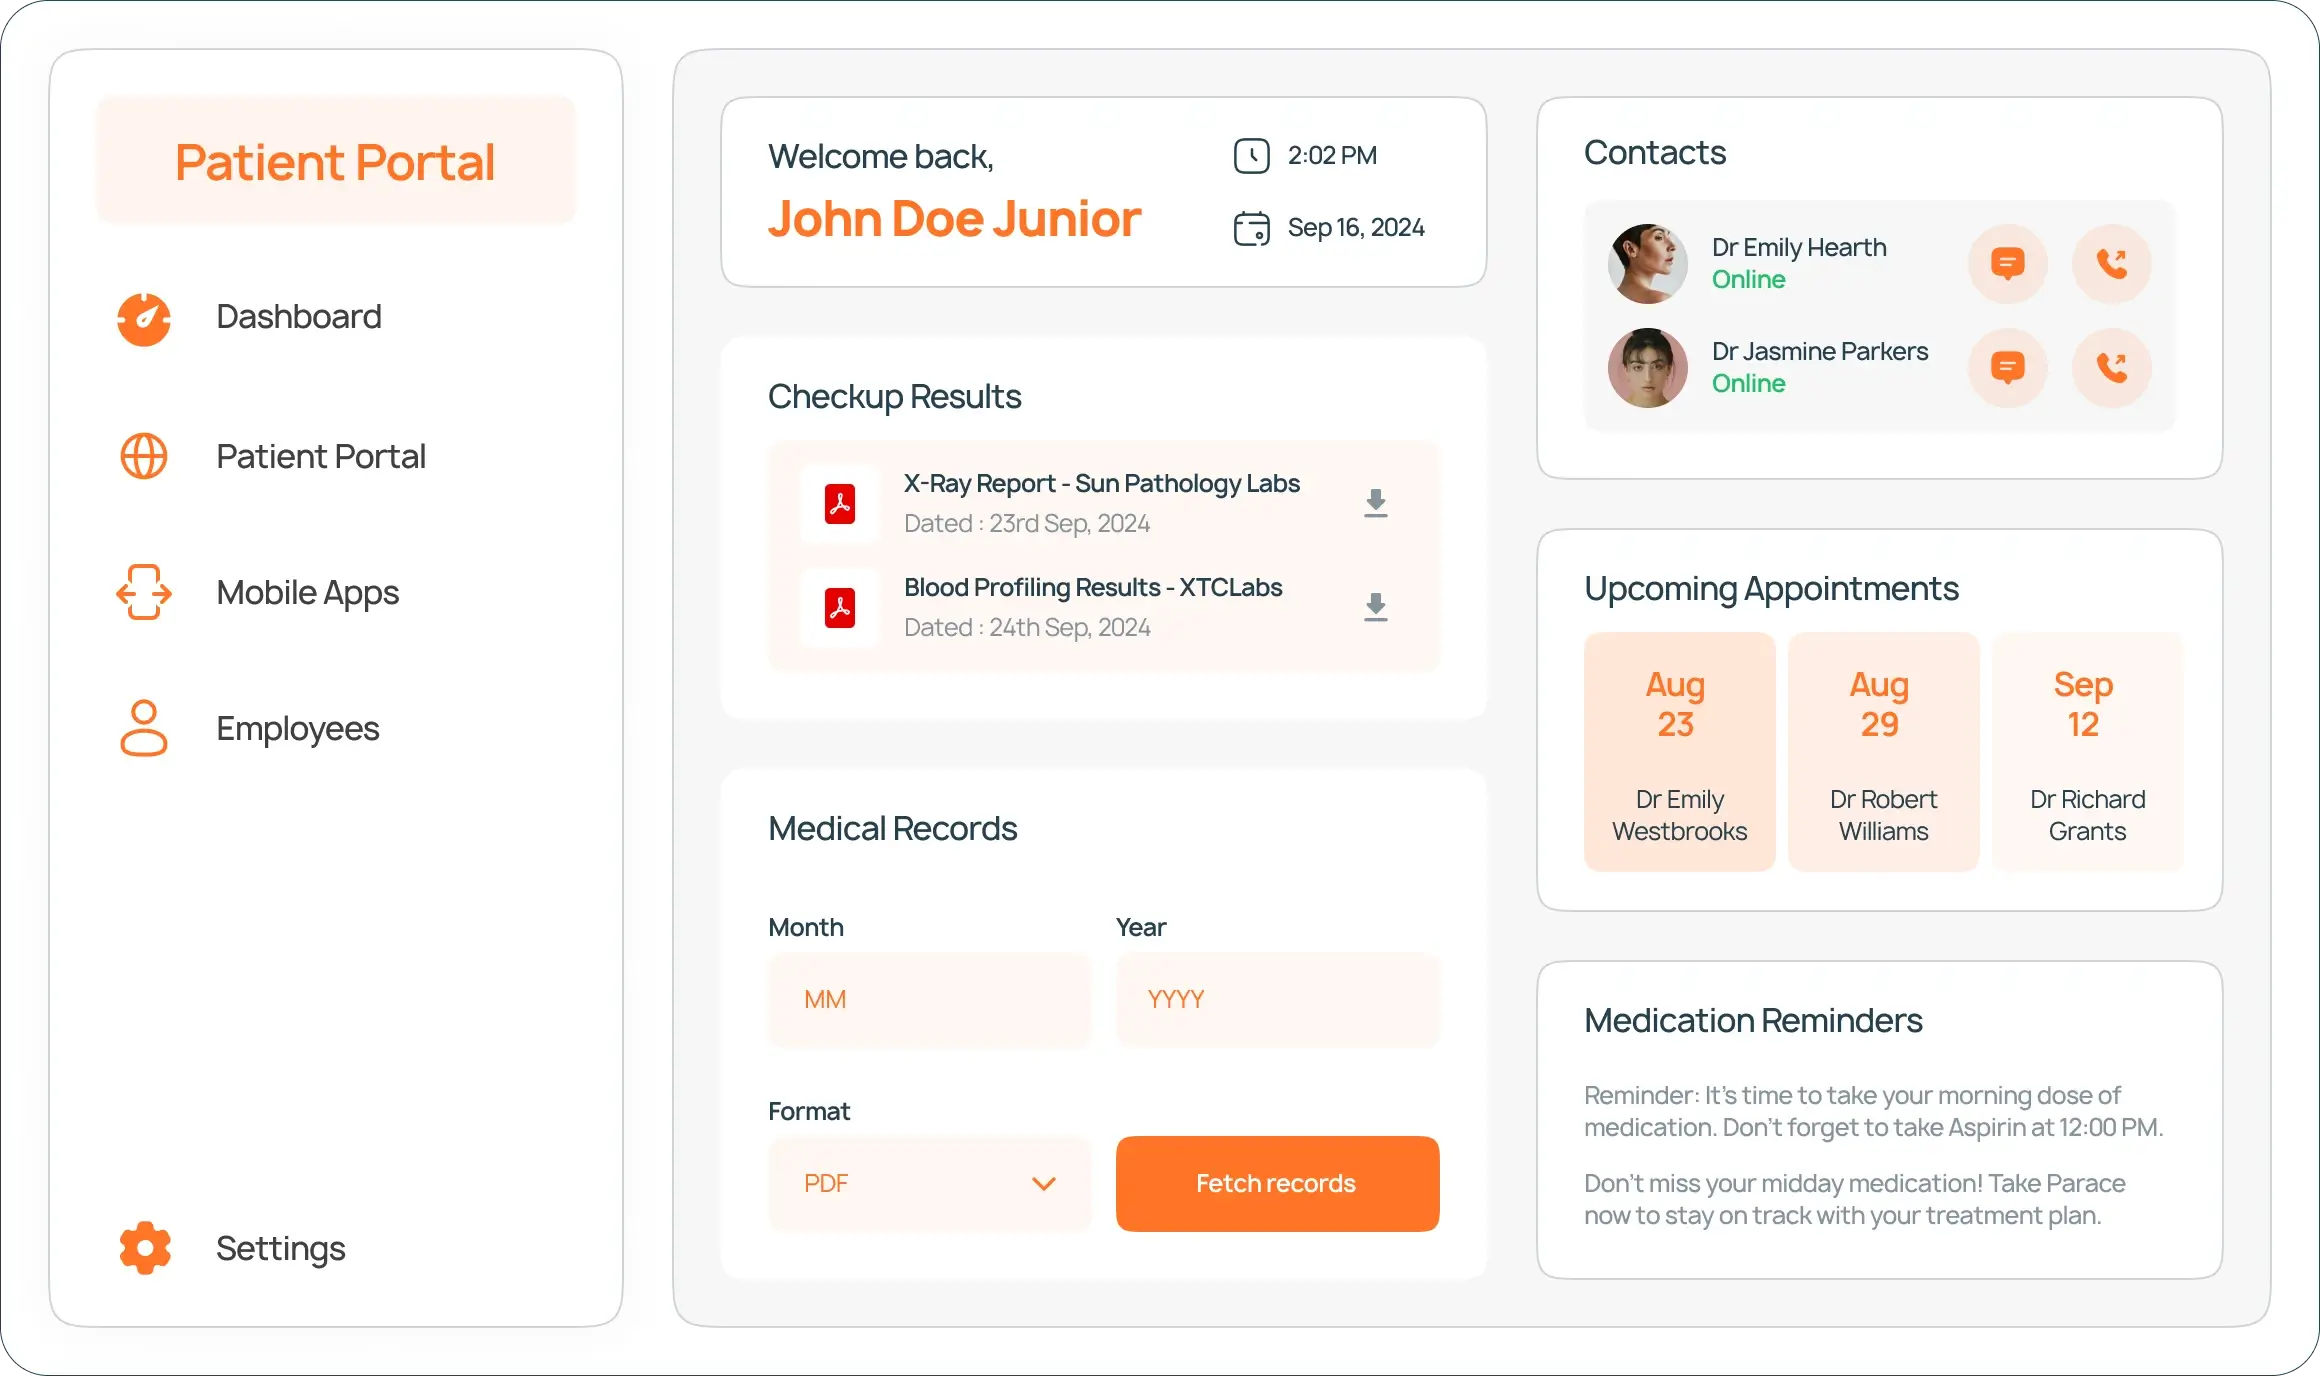Screen dimensions: 2320x1376
Task: Expand the PDF format chevron
Action: (x=1043, y=1183)
